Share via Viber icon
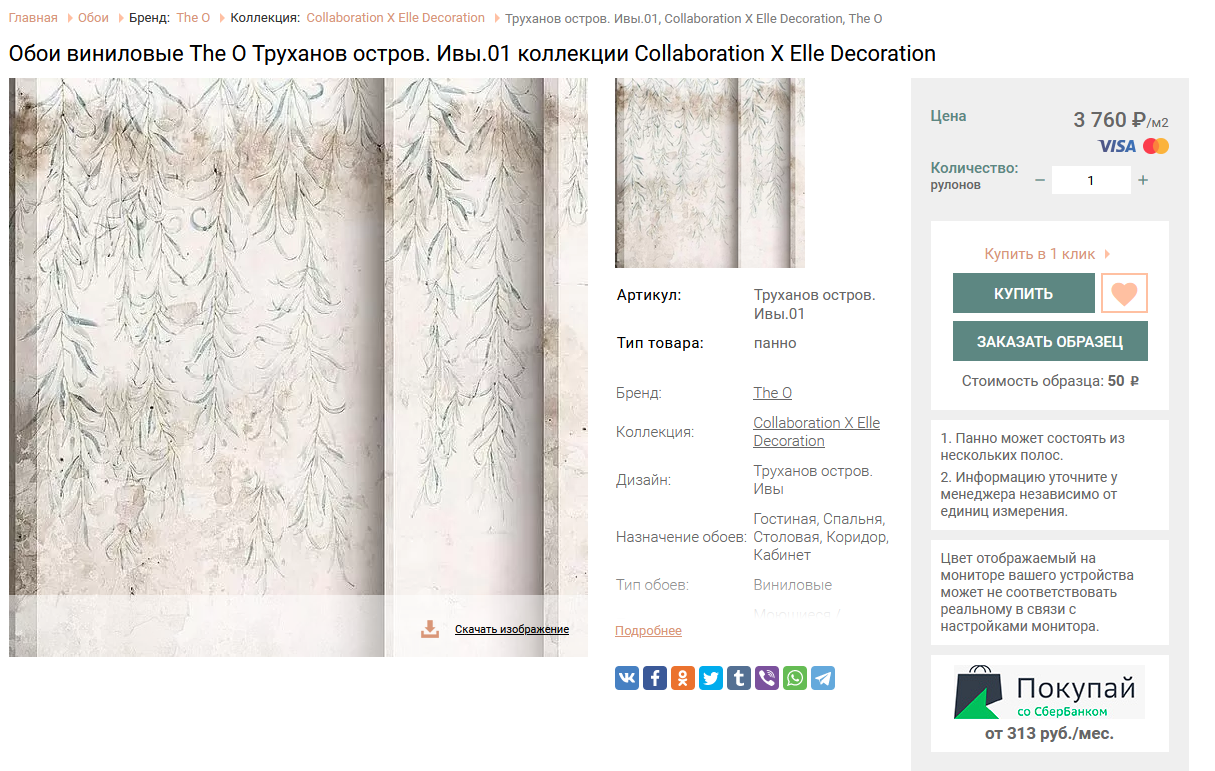The height and width of the screenshot is (771, 1215). (767, 678)
